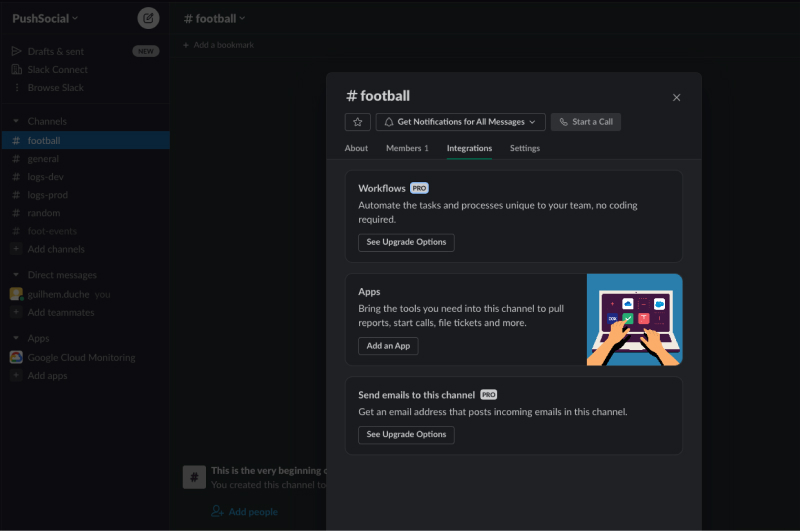The height and width of the screenshot is (531, 800).
Task: Click the Google Cloud Monitoring icon
Action: 16,357
